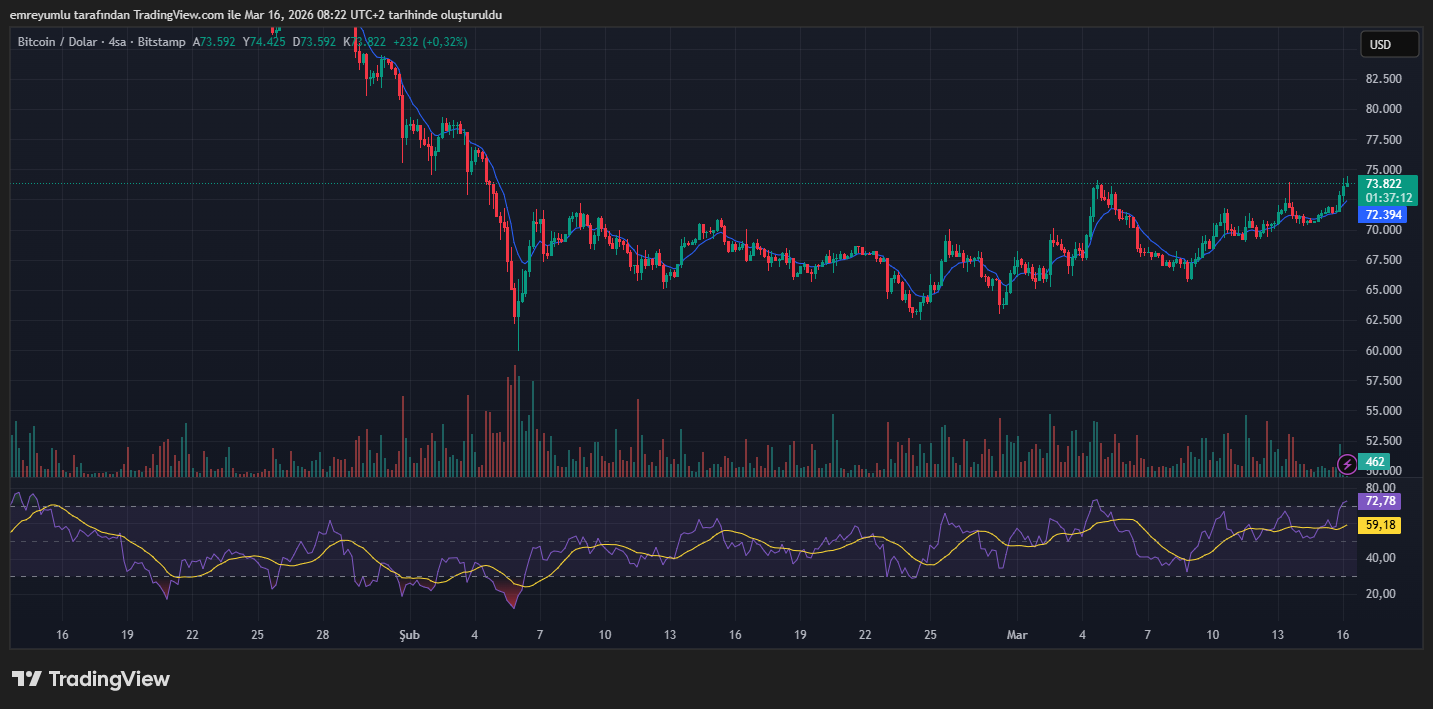
Task: Open the USD currency selector
Action: click(1389, 45)
